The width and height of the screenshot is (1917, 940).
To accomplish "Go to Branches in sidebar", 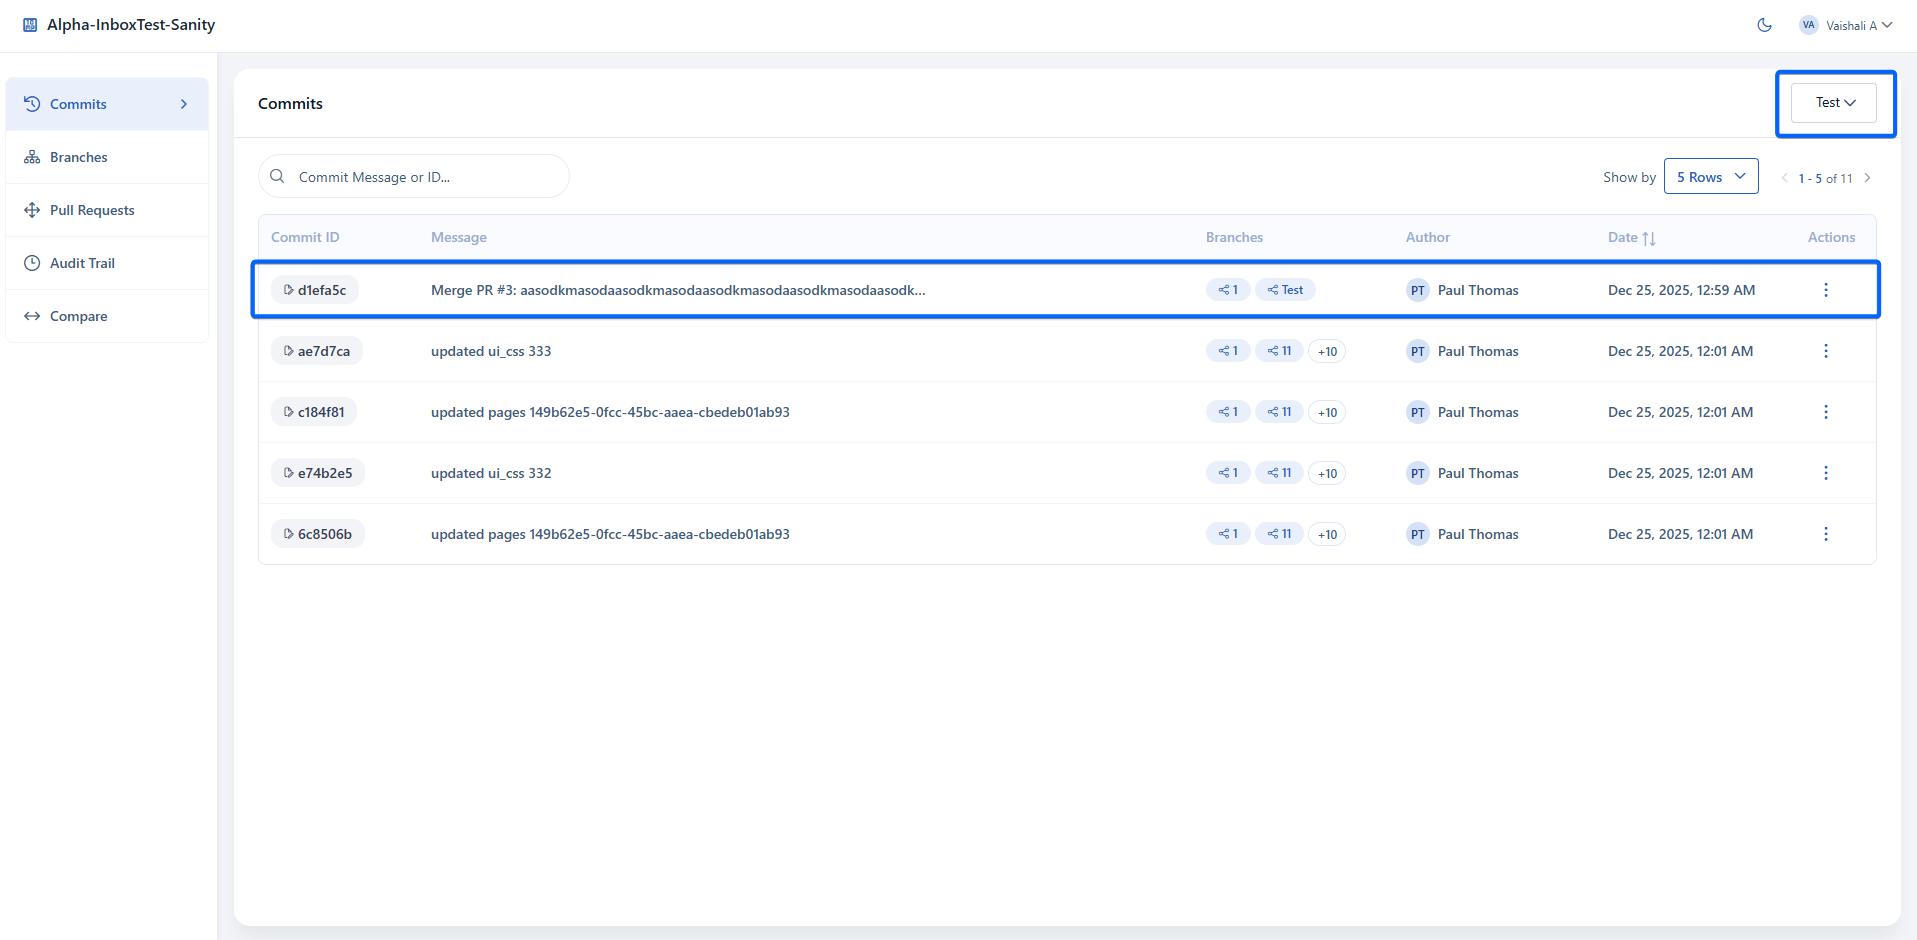I will click(x=107, y=157).
